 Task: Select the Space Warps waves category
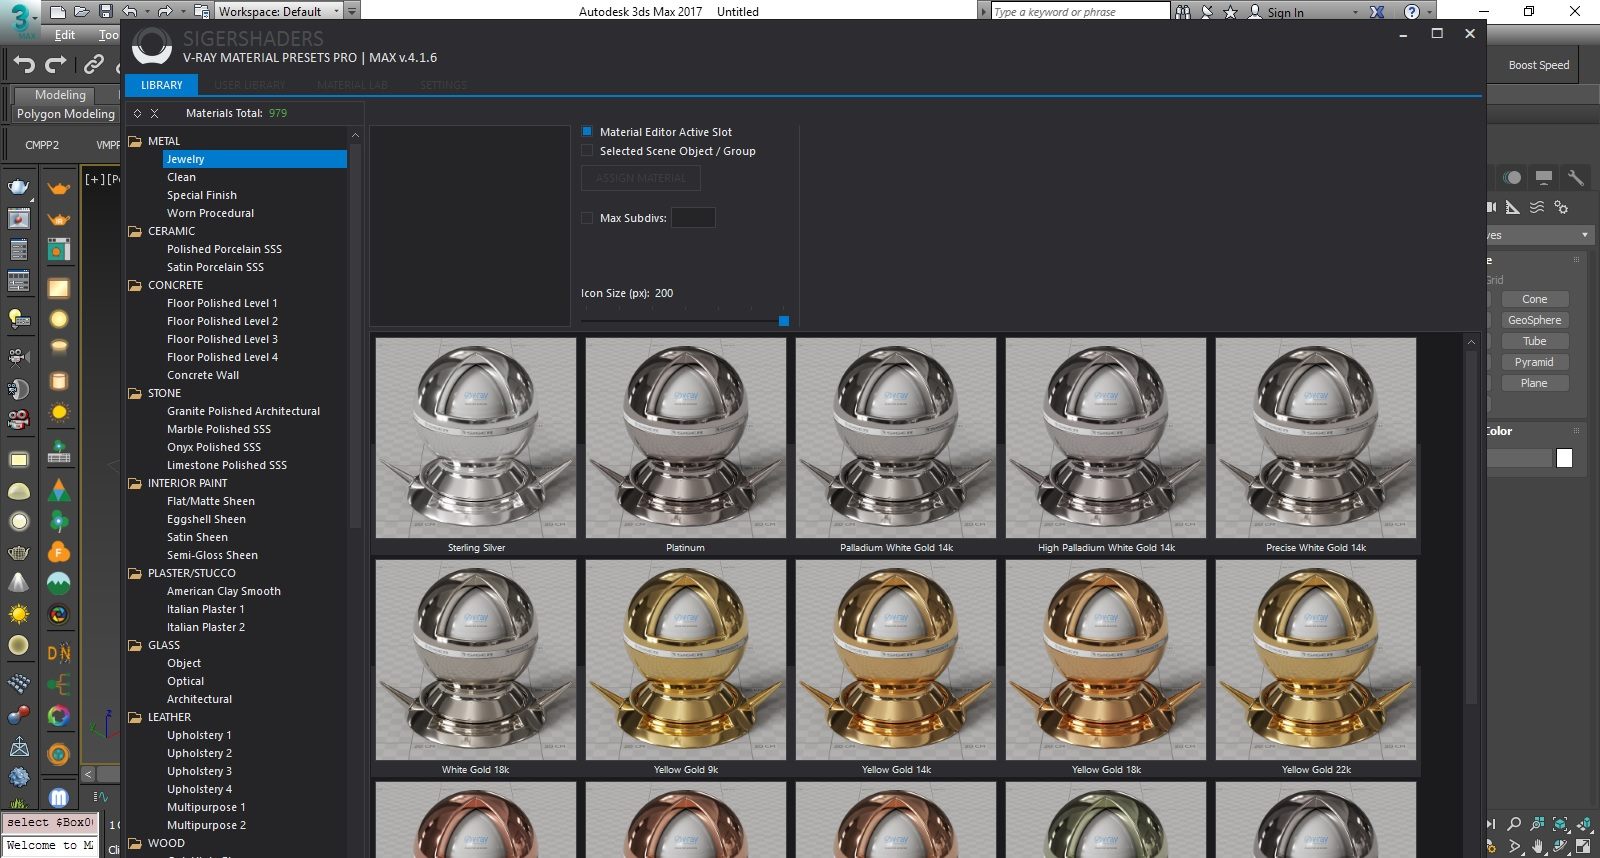point(1537,207)
